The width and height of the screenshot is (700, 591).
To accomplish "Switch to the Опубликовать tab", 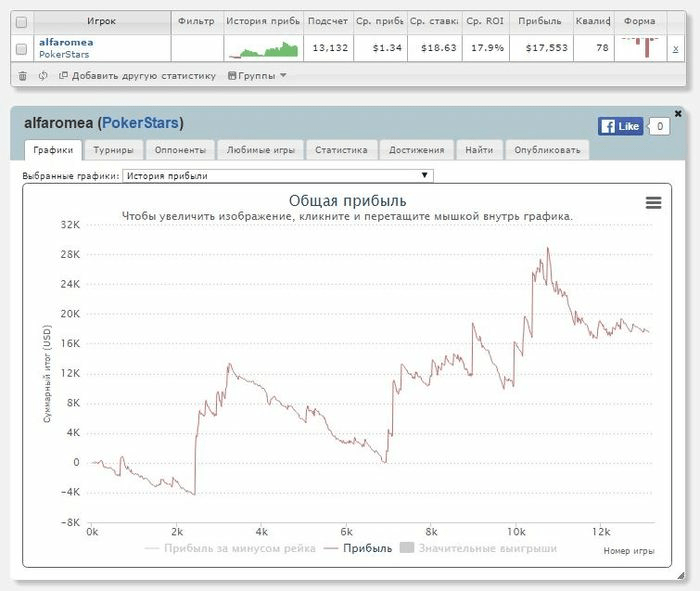I will click(547, 150).
